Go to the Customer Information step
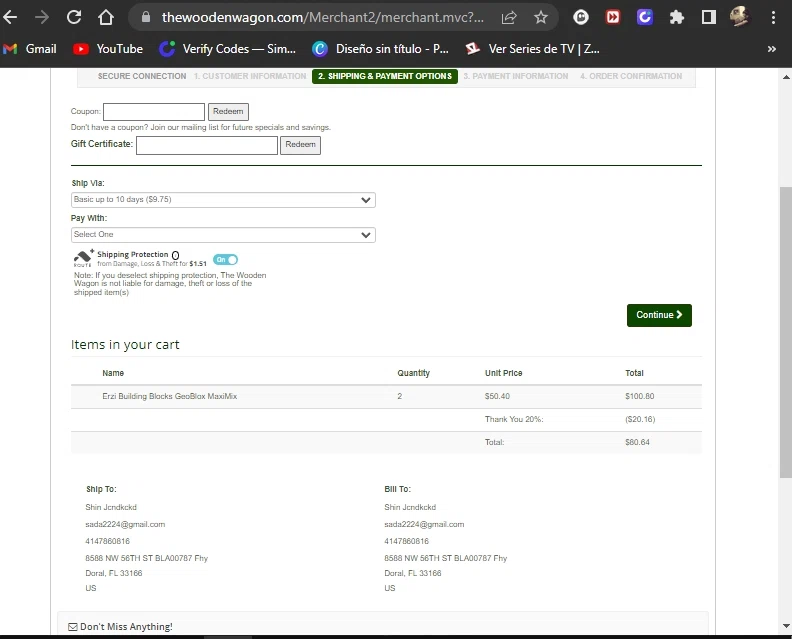 point(250,77)
